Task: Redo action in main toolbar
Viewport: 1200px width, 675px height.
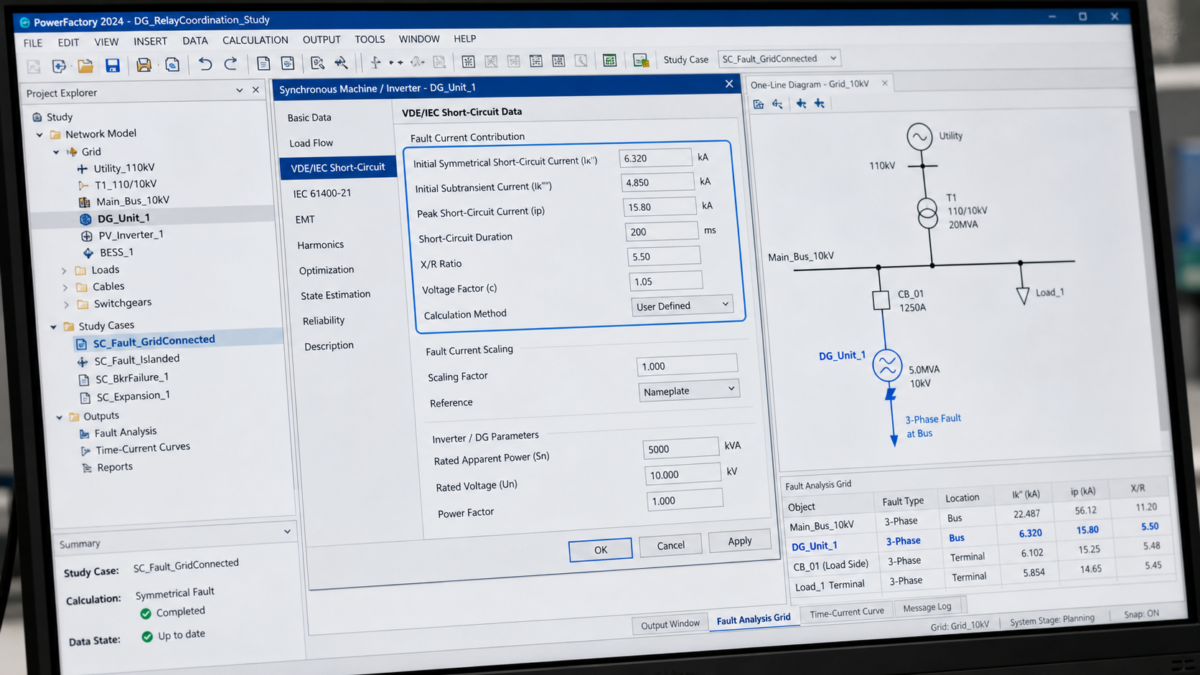Action: pyautogui.click(x=230, y=64)
